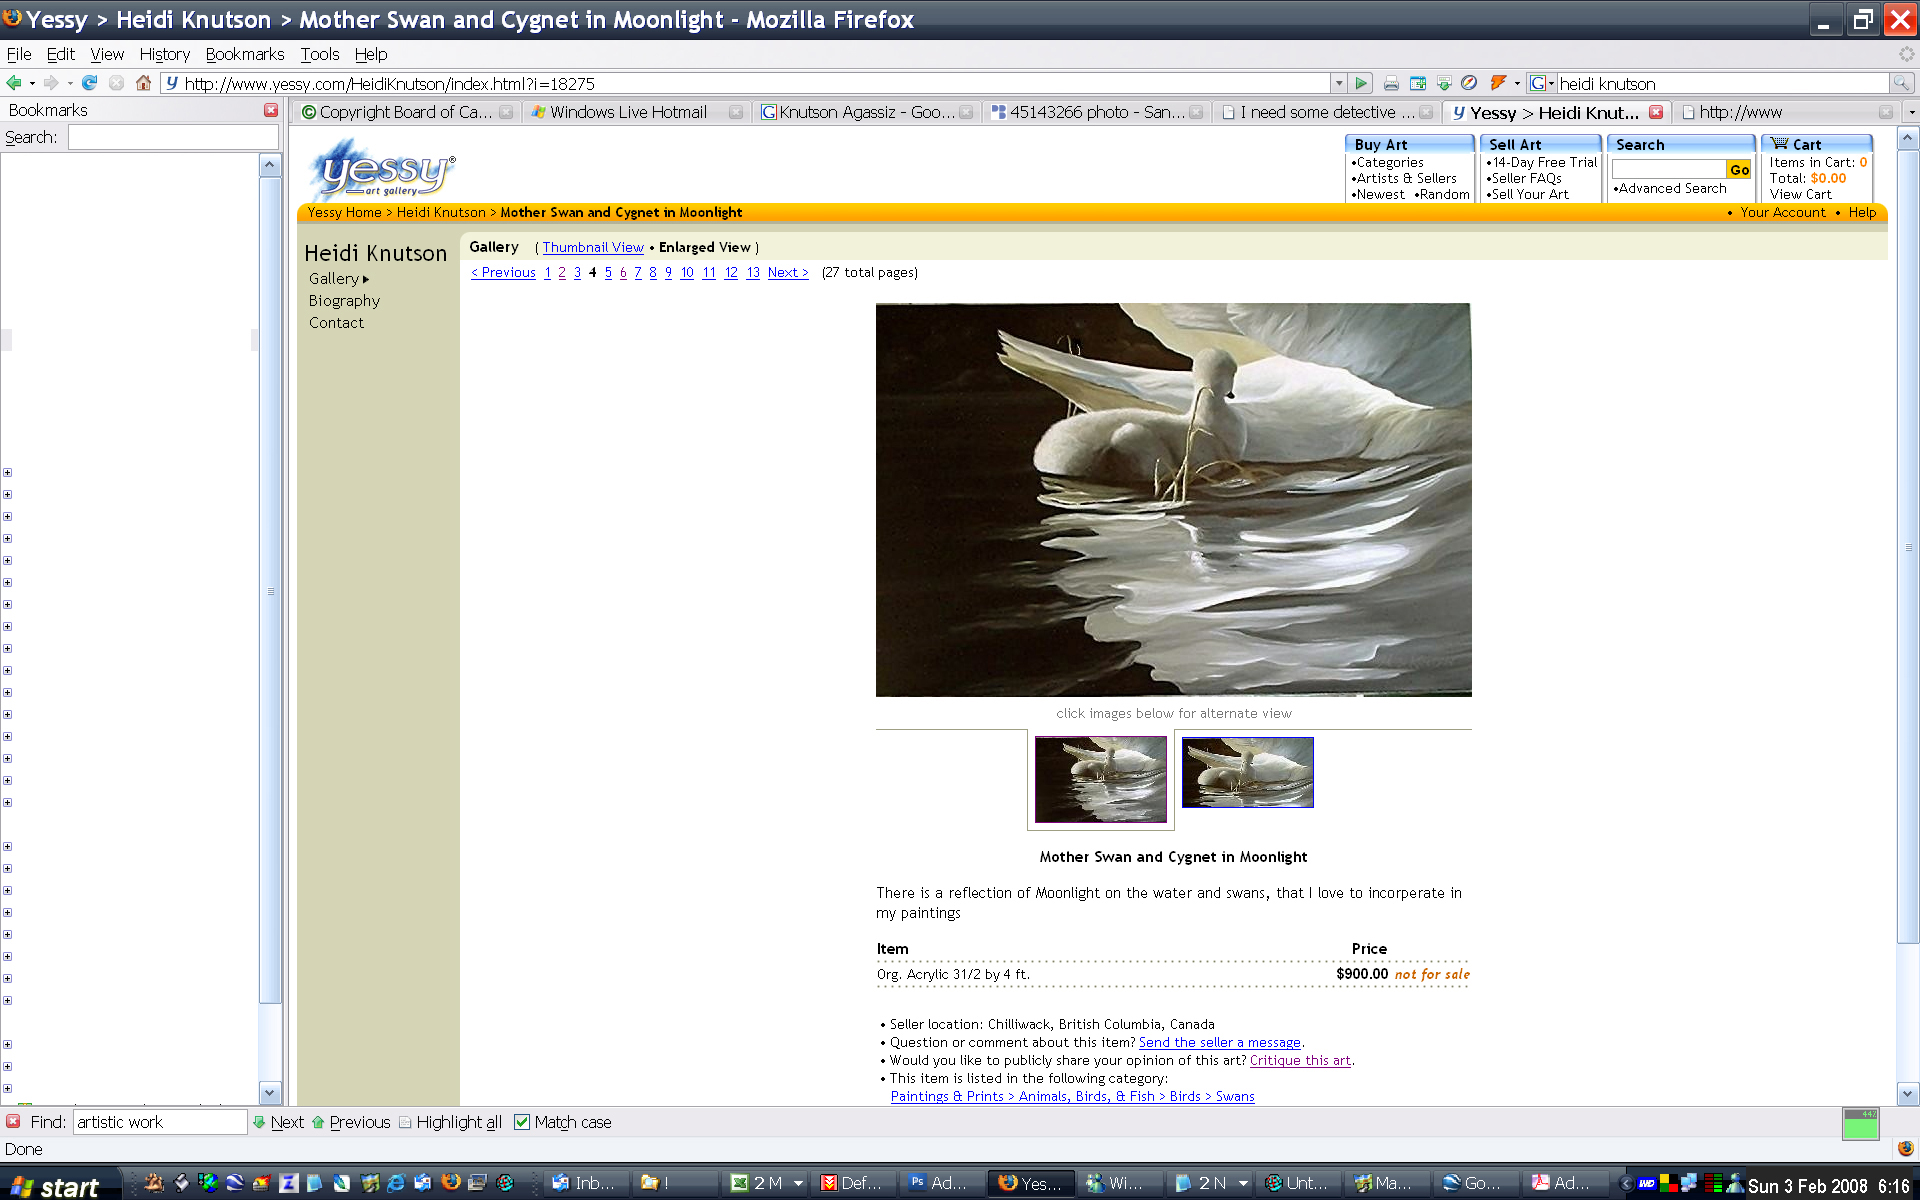Open Critique this art link
Viewport: 1920px width, 1200px height.
(1300, 1060)
